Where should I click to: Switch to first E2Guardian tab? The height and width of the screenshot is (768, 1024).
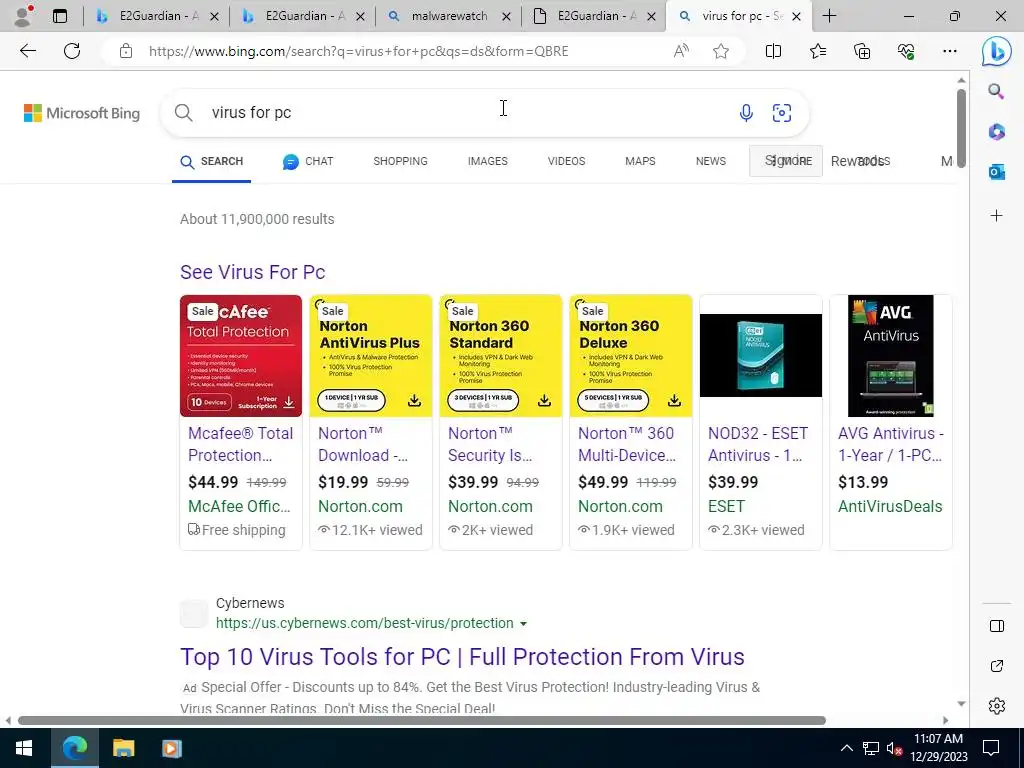pos(159,16)
